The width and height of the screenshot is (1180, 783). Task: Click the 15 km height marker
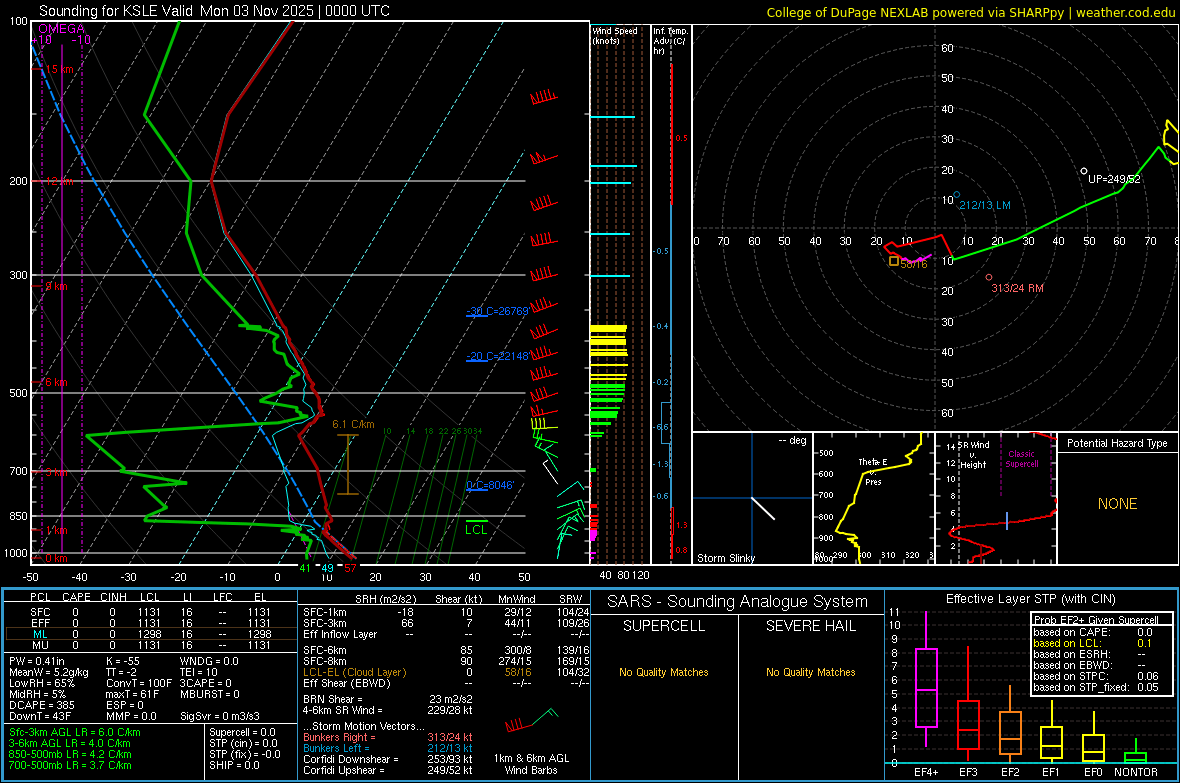click(x=59, y=69)
